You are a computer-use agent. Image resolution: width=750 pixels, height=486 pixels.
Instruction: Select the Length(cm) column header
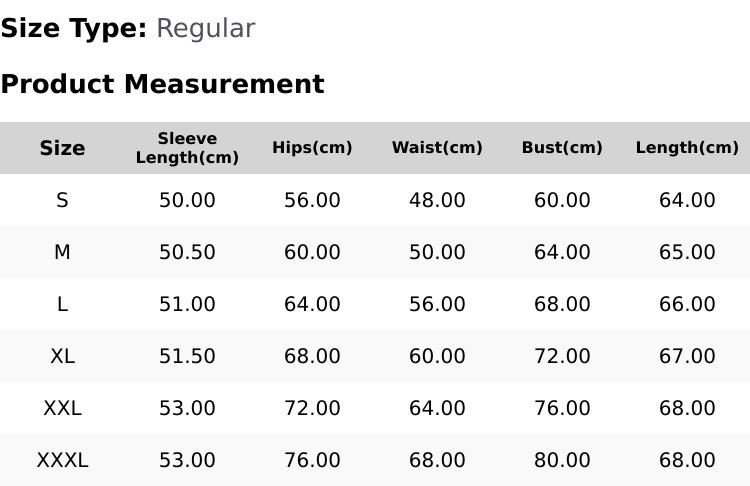click(x=687, y=147)
